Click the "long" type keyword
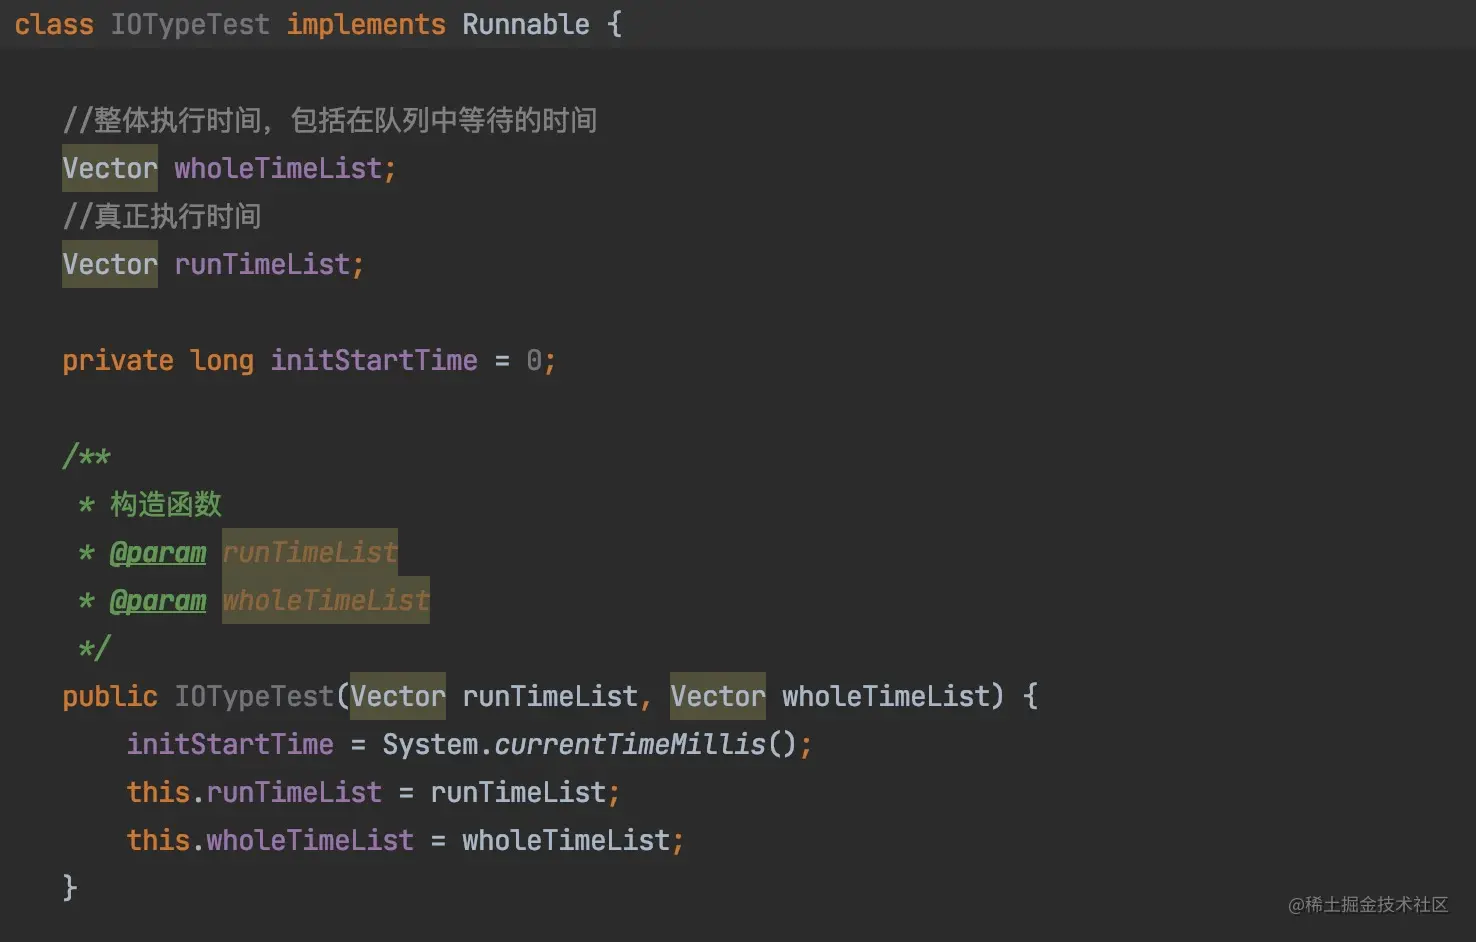 tap(222, 360)
